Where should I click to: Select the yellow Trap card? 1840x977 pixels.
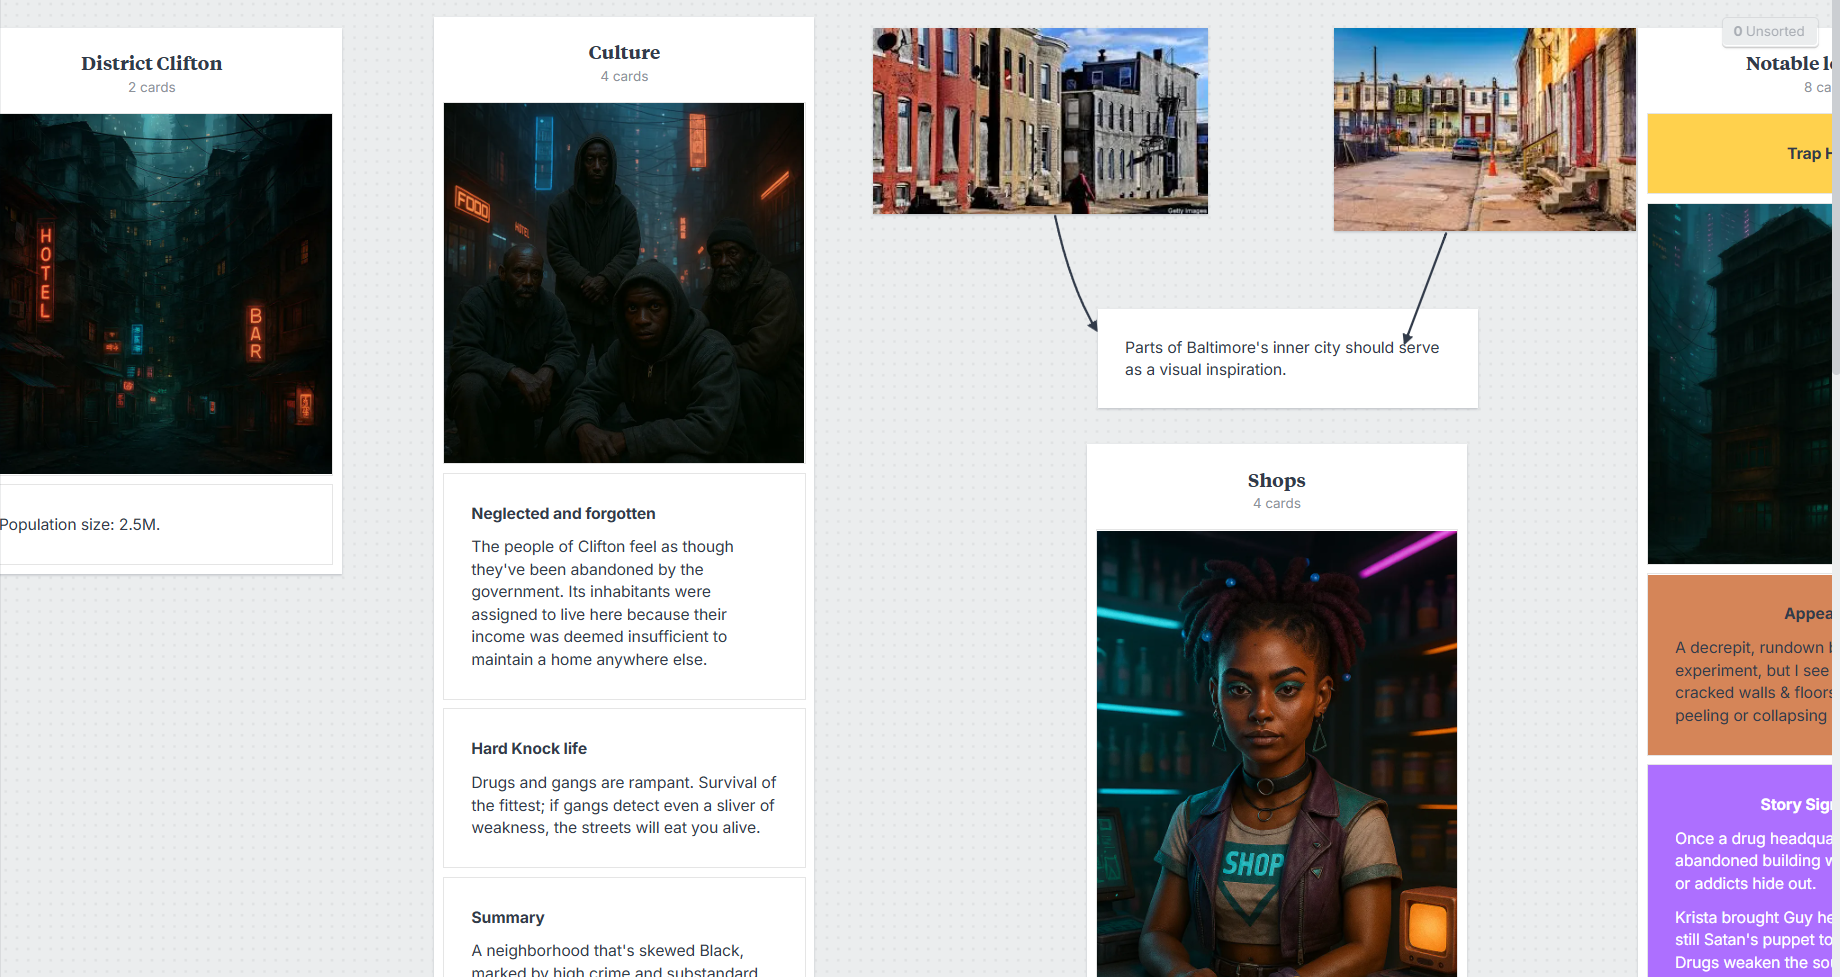pyautogui.click(x=1740, y=154)
